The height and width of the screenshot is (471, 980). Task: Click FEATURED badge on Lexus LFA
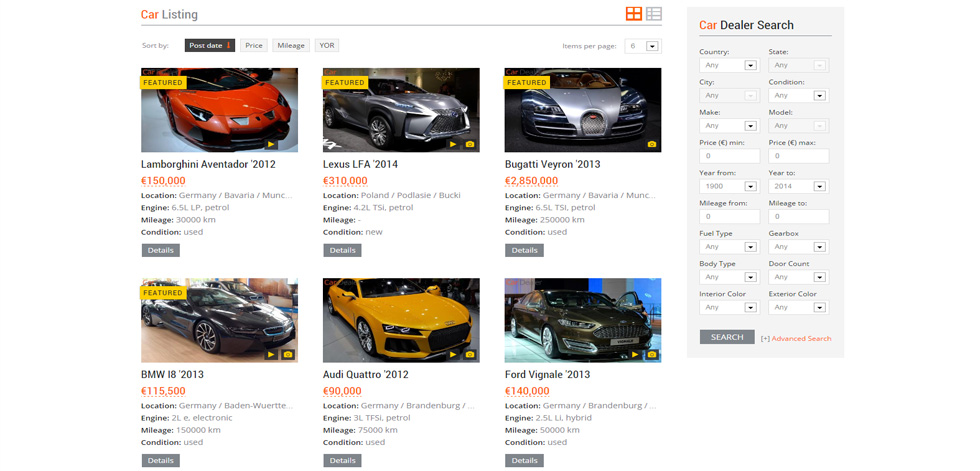click(x=344, y=82)
